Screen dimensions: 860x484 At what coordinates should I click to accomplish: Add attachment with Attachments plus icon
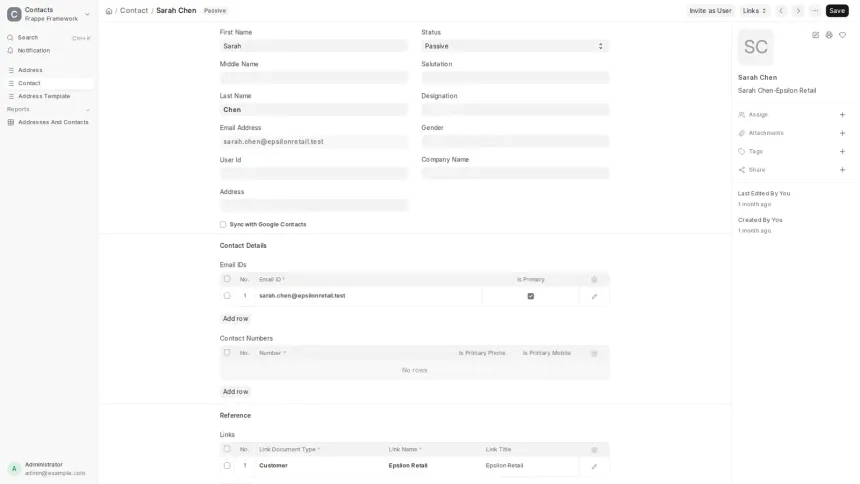[x=842, y=133]
